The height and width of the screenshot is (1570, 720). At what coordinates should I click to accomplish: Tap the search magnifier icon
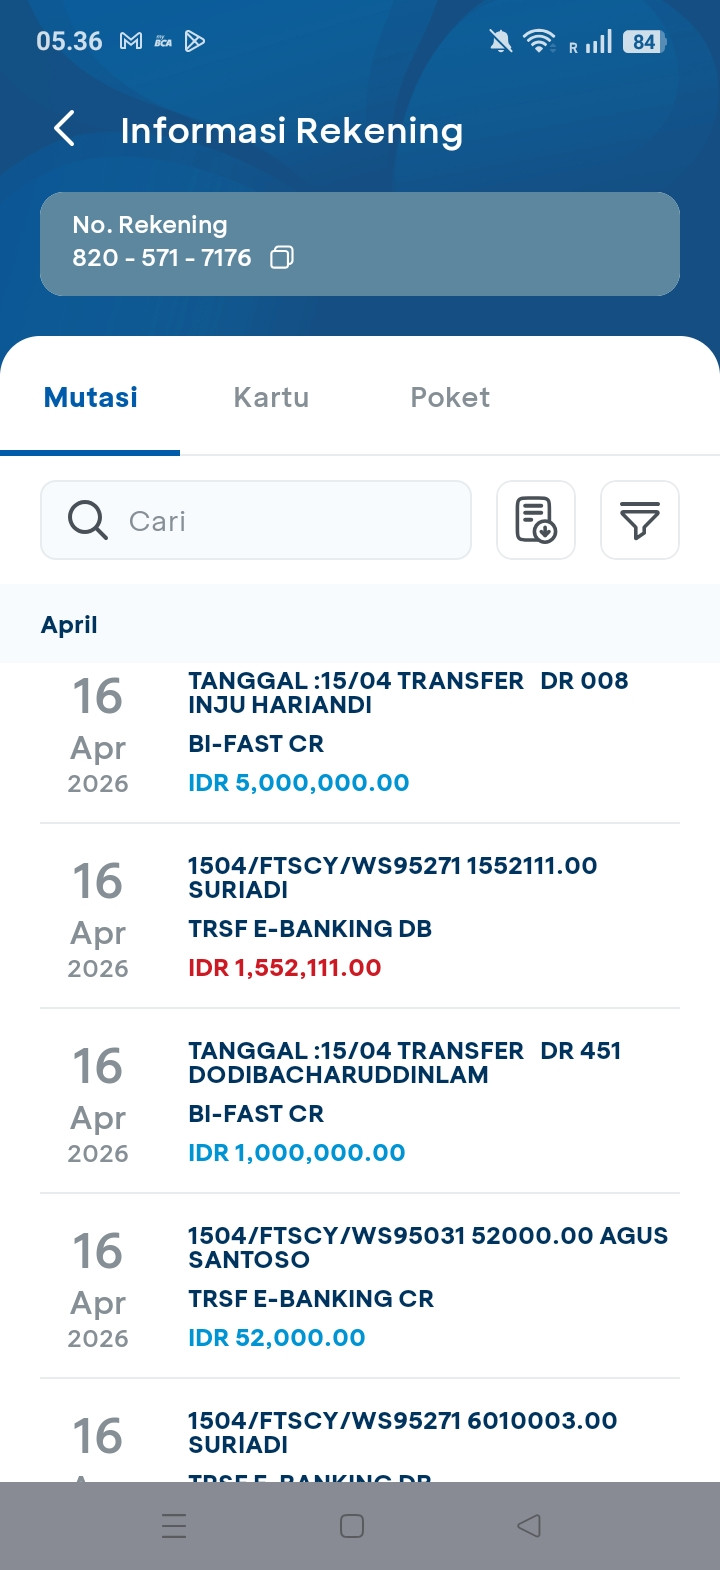(88, 520)
